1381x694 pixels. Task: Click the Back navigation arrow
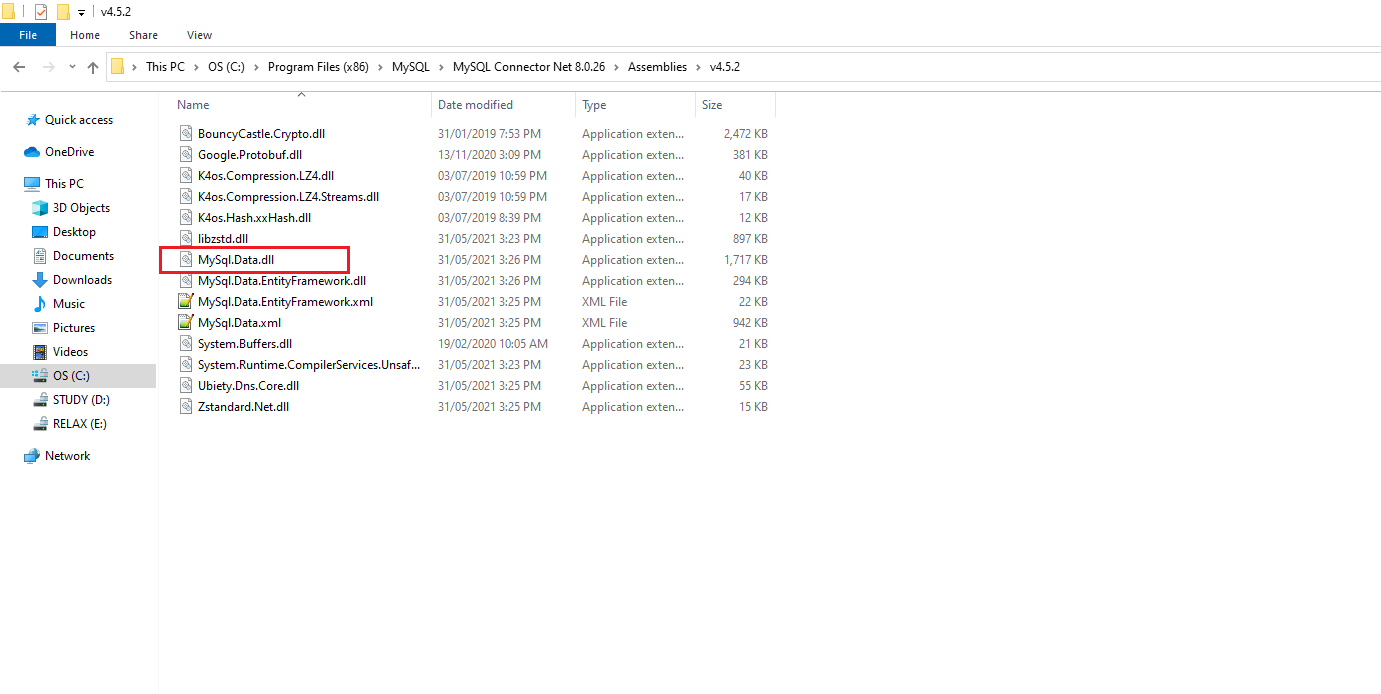19,67
